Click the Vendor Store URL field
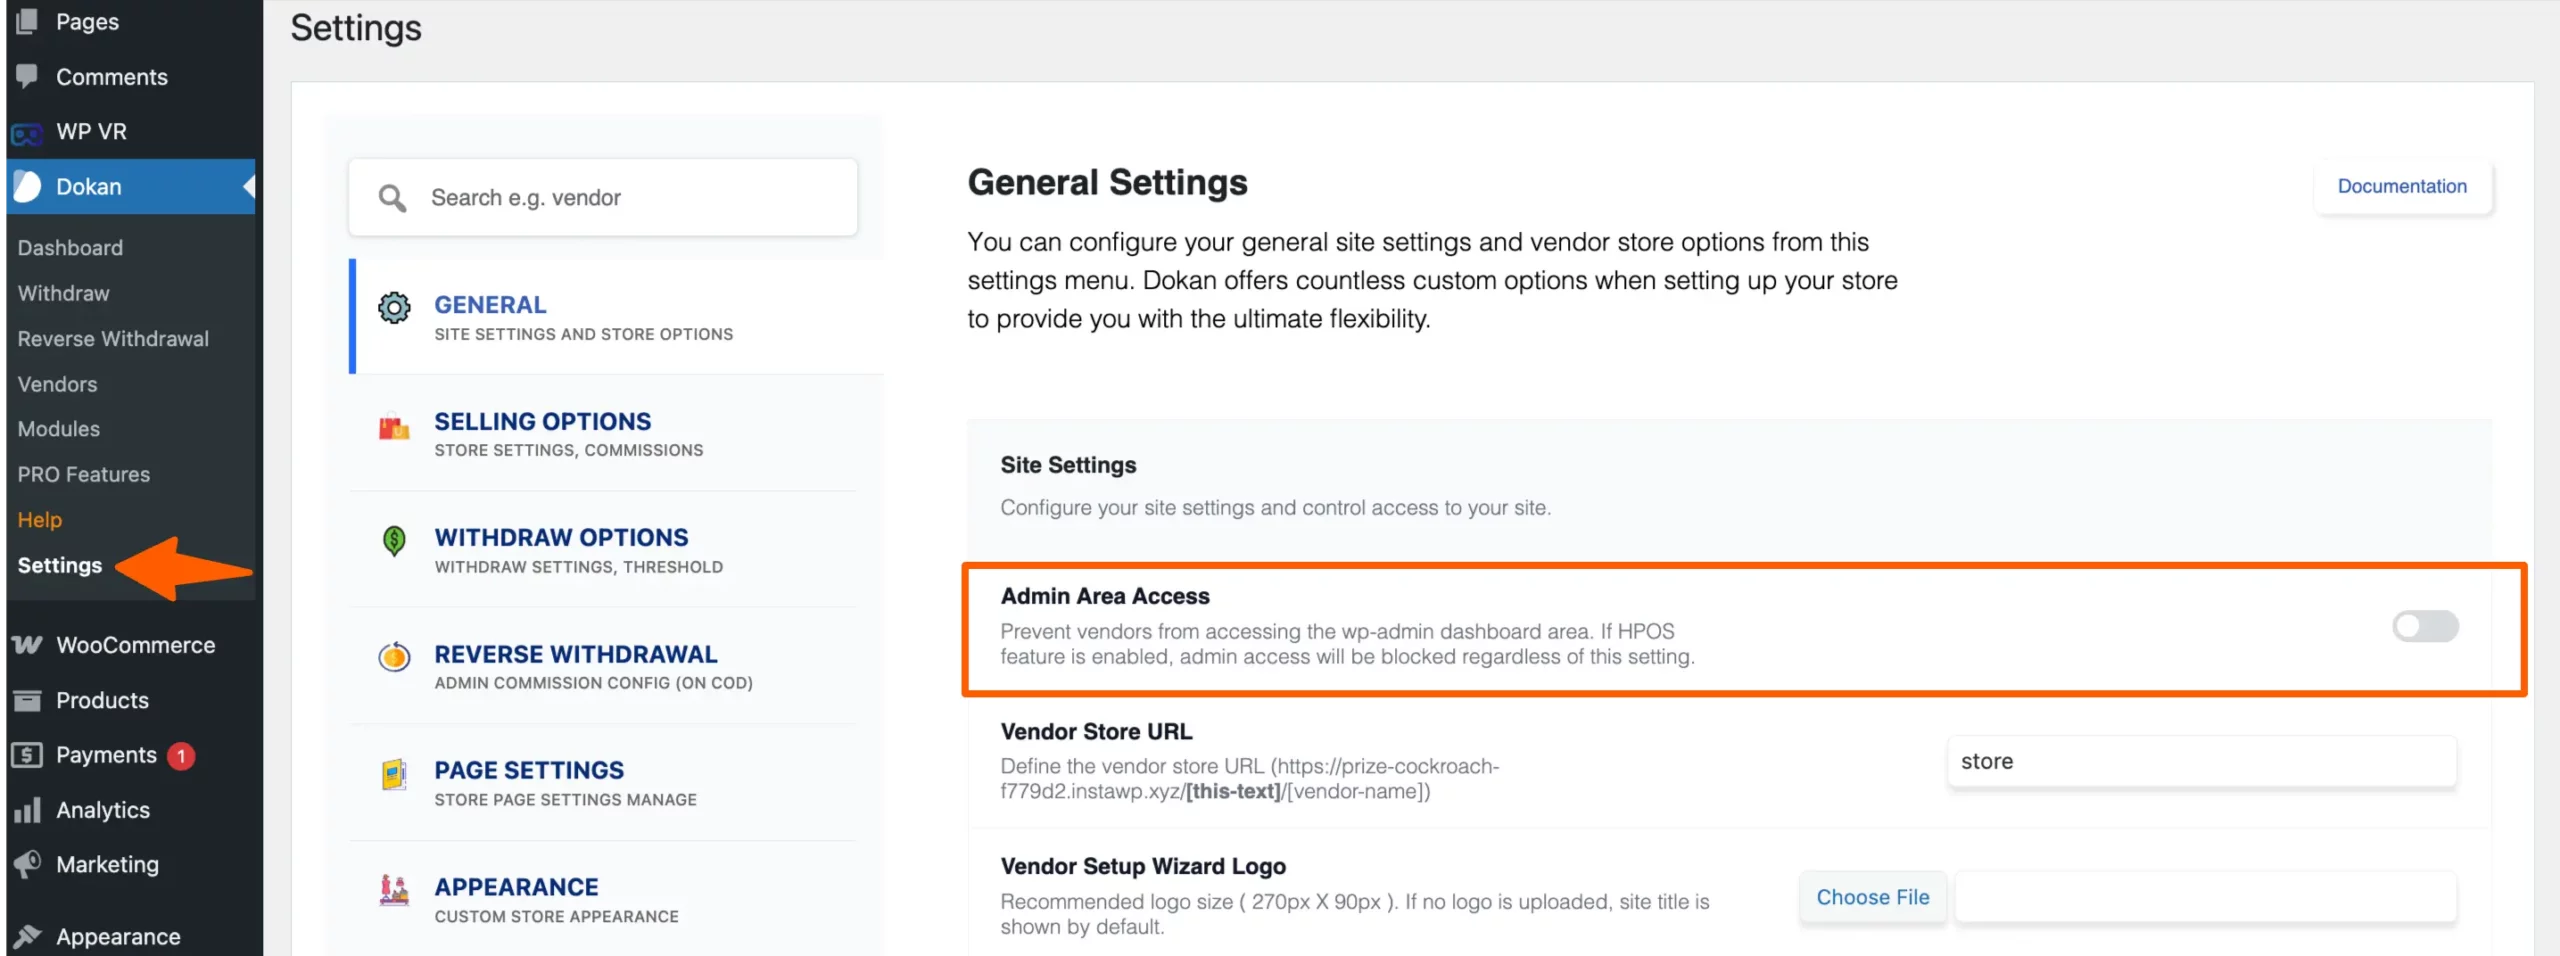Image resolution: width=2560 pixels, height=956 pixels. coord(2202,762)
